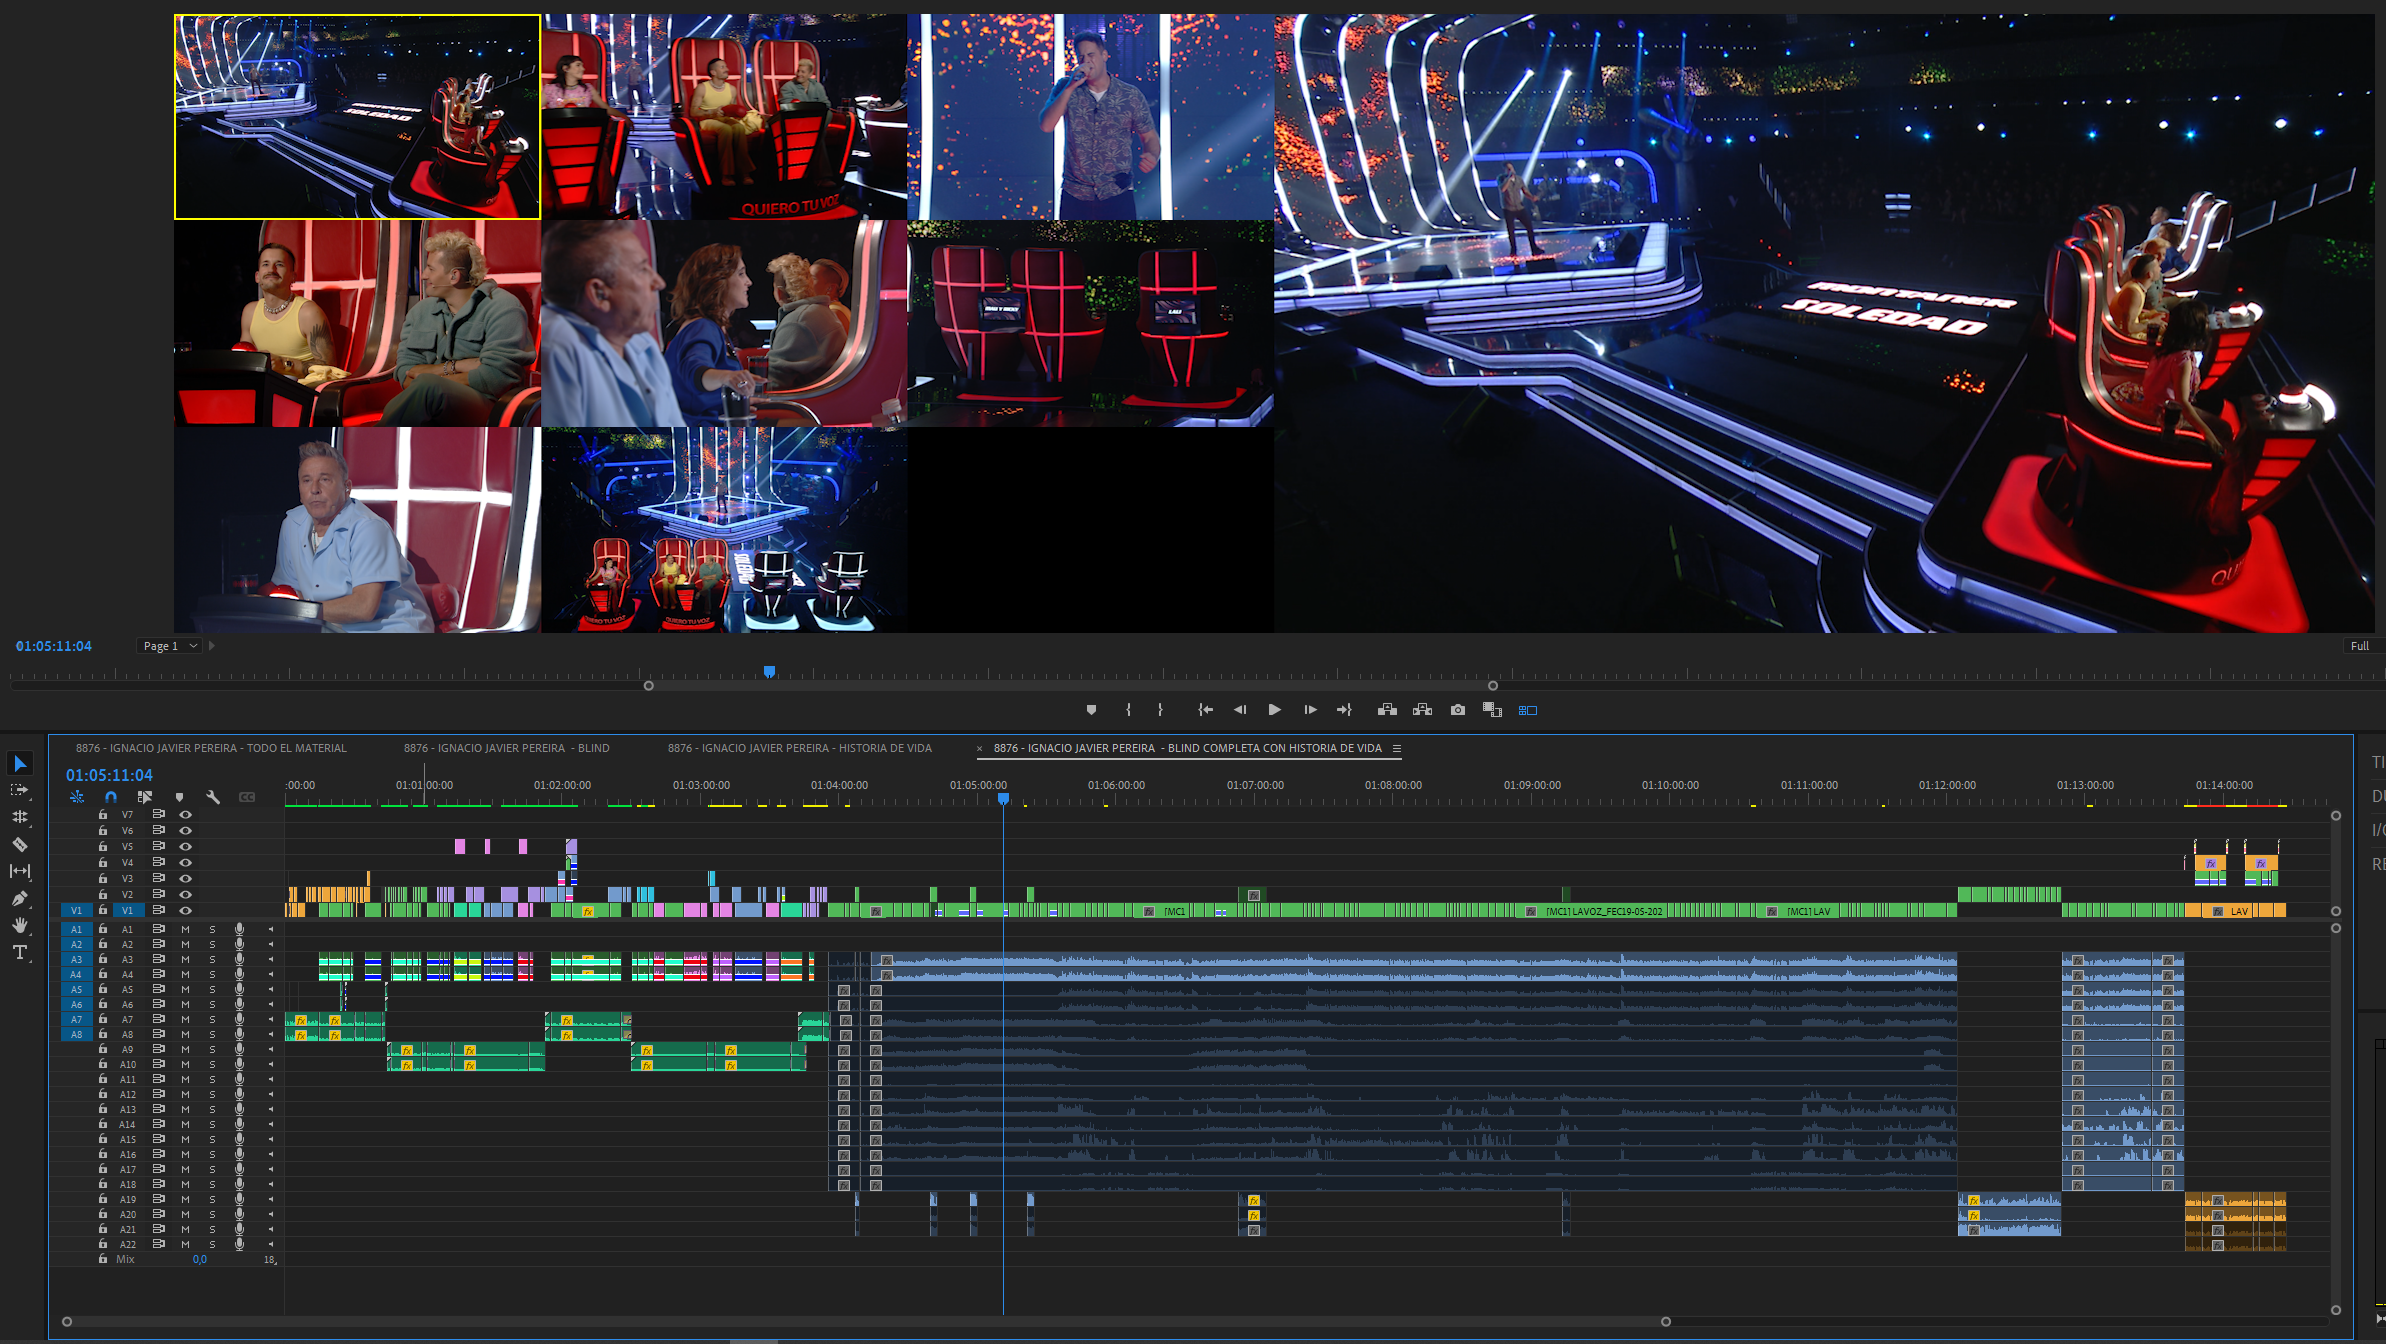Select the three judges camera angle thumbnail
This screenshot has height=1344, width=2386.
[x=724, y=117]
